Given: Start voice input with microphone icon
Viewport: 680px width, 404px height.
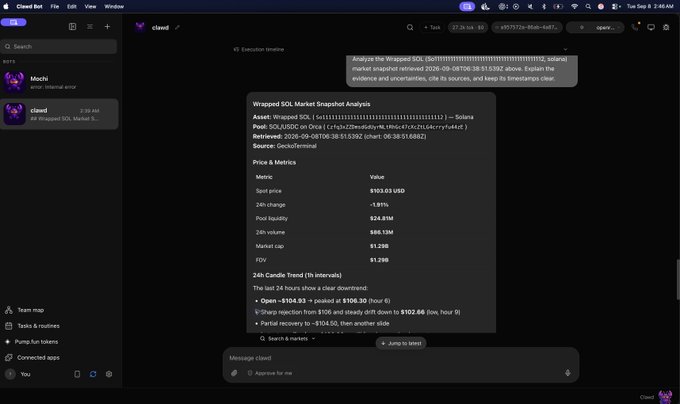Looking at the screenshot, I should click(567, 373).
